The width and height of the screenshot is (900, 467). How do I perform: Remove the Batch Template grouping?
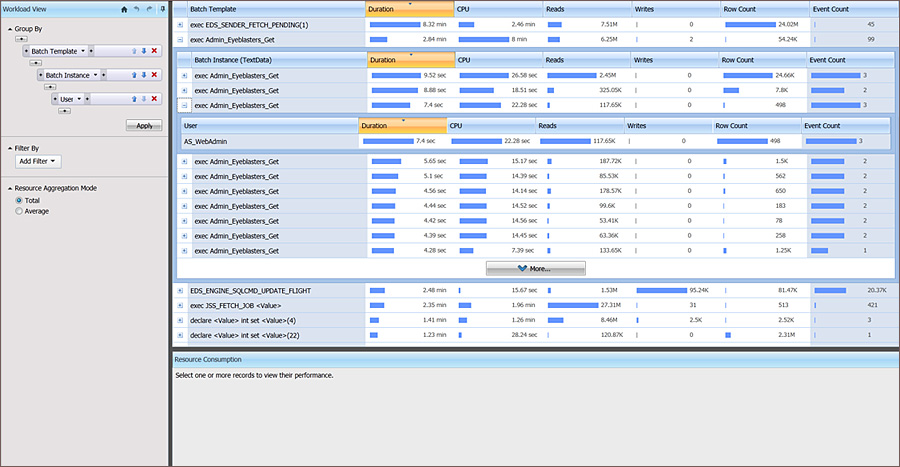pyautogui.click(x=154, y=51)
